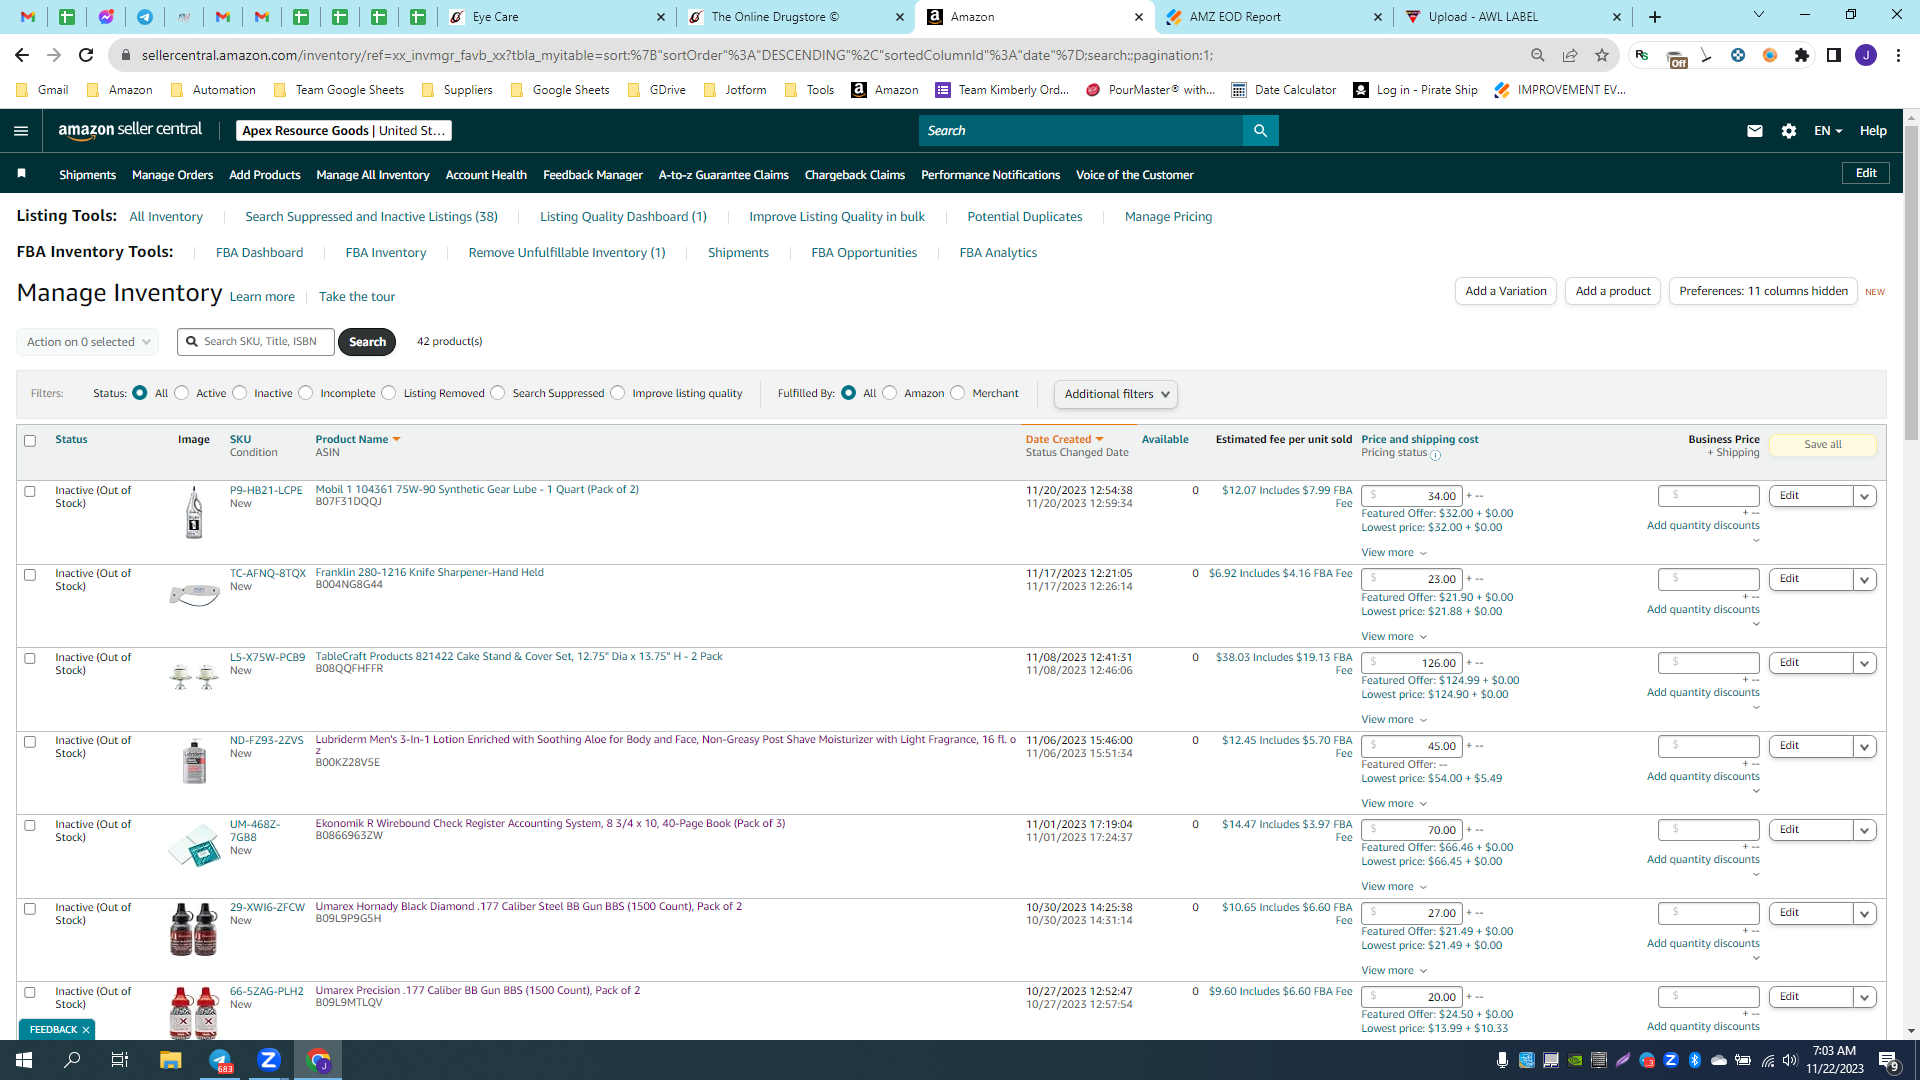The image size is (1920, 1080).
Task: Expand the Additional filters dropdown
Action: coord(1116,394)
